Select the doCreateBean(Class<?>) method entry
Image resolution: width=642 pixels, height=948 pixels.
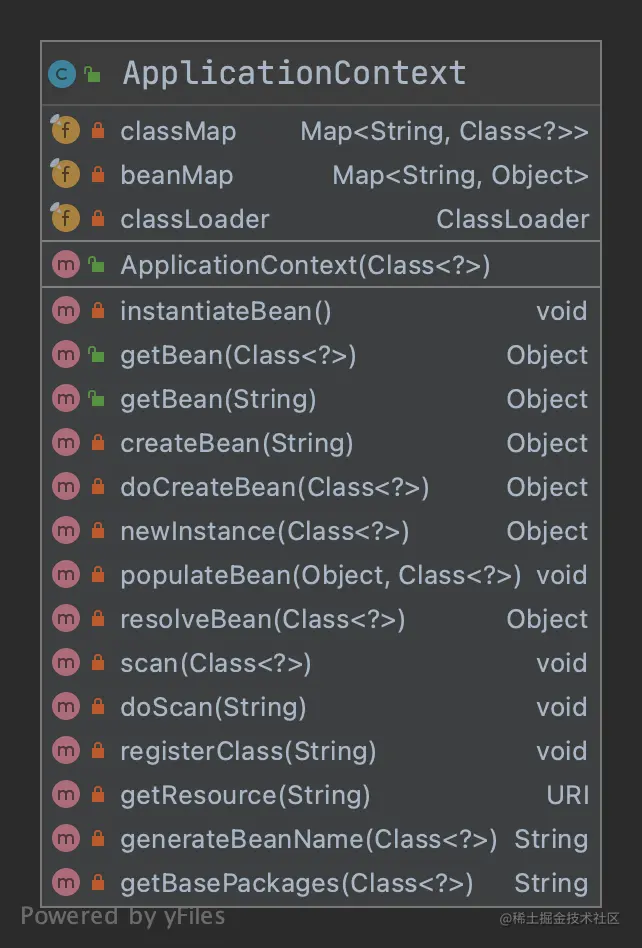[320, 487]
